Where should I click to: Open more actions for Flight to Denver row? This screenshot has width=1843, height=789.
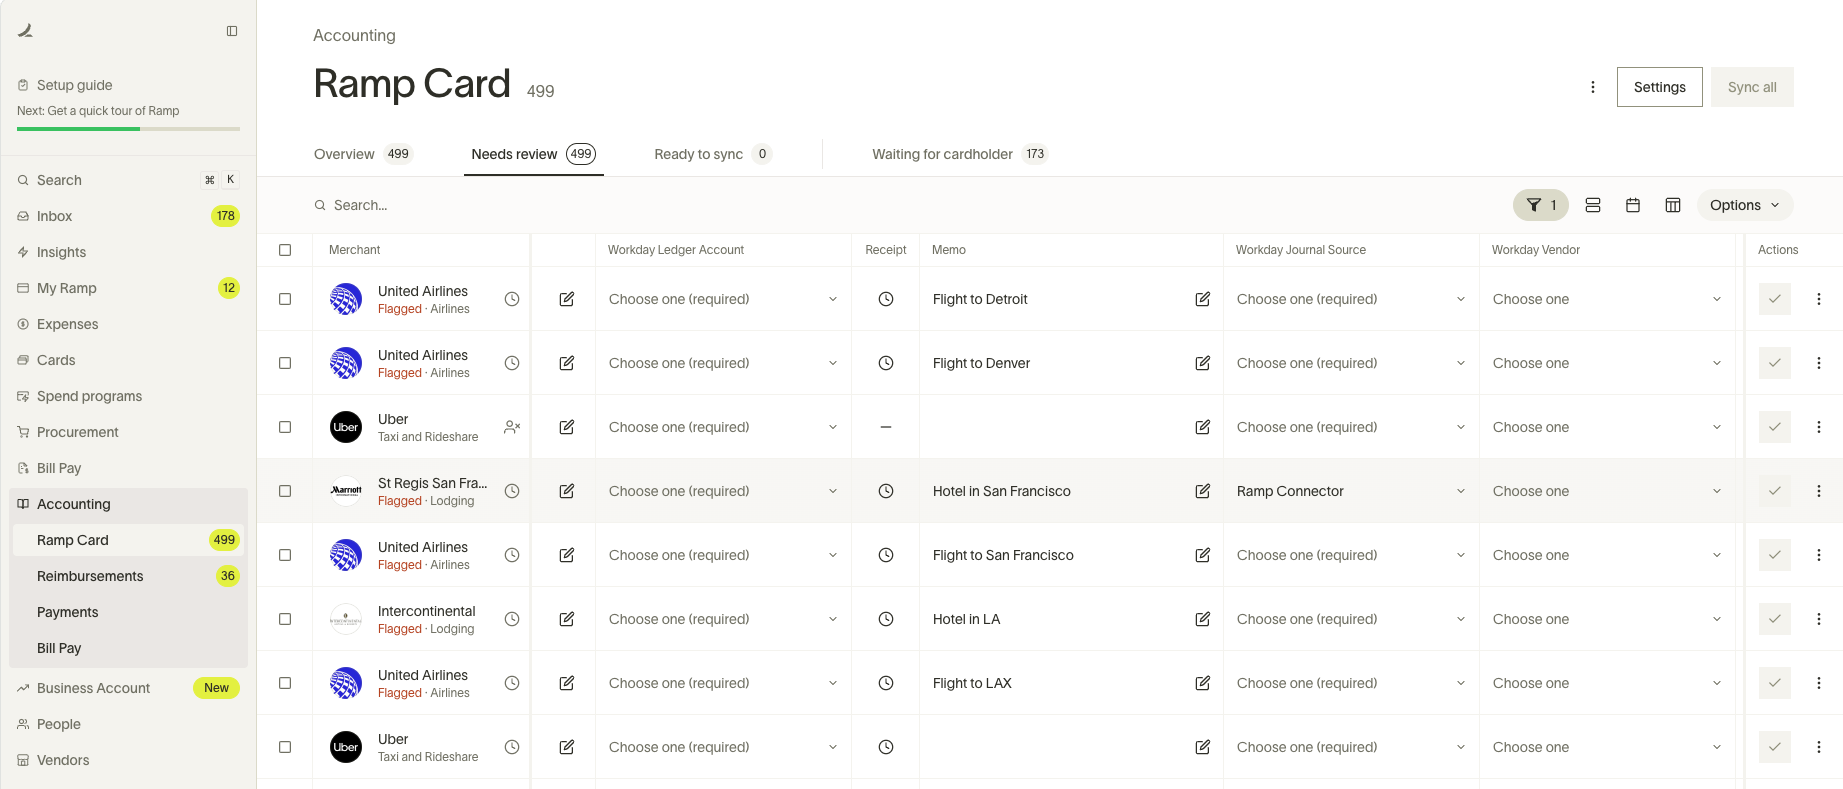pyautogui.click(x=1819, y=363)
